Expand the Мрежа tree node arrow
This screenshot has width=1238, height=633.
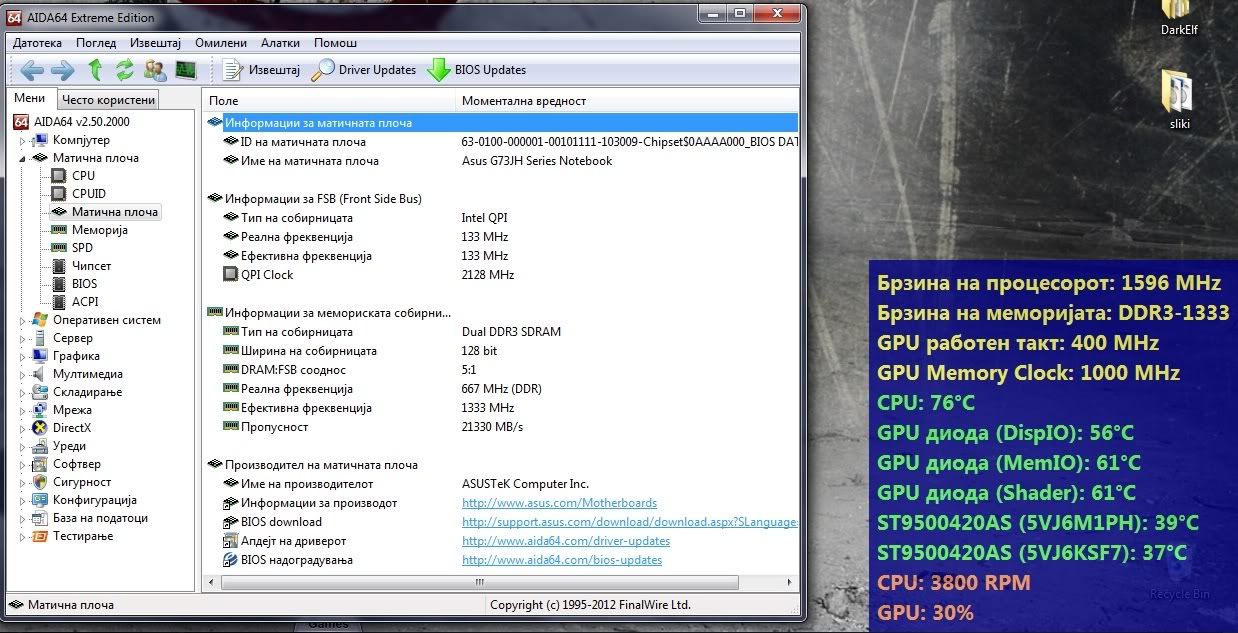coord(23,410)
